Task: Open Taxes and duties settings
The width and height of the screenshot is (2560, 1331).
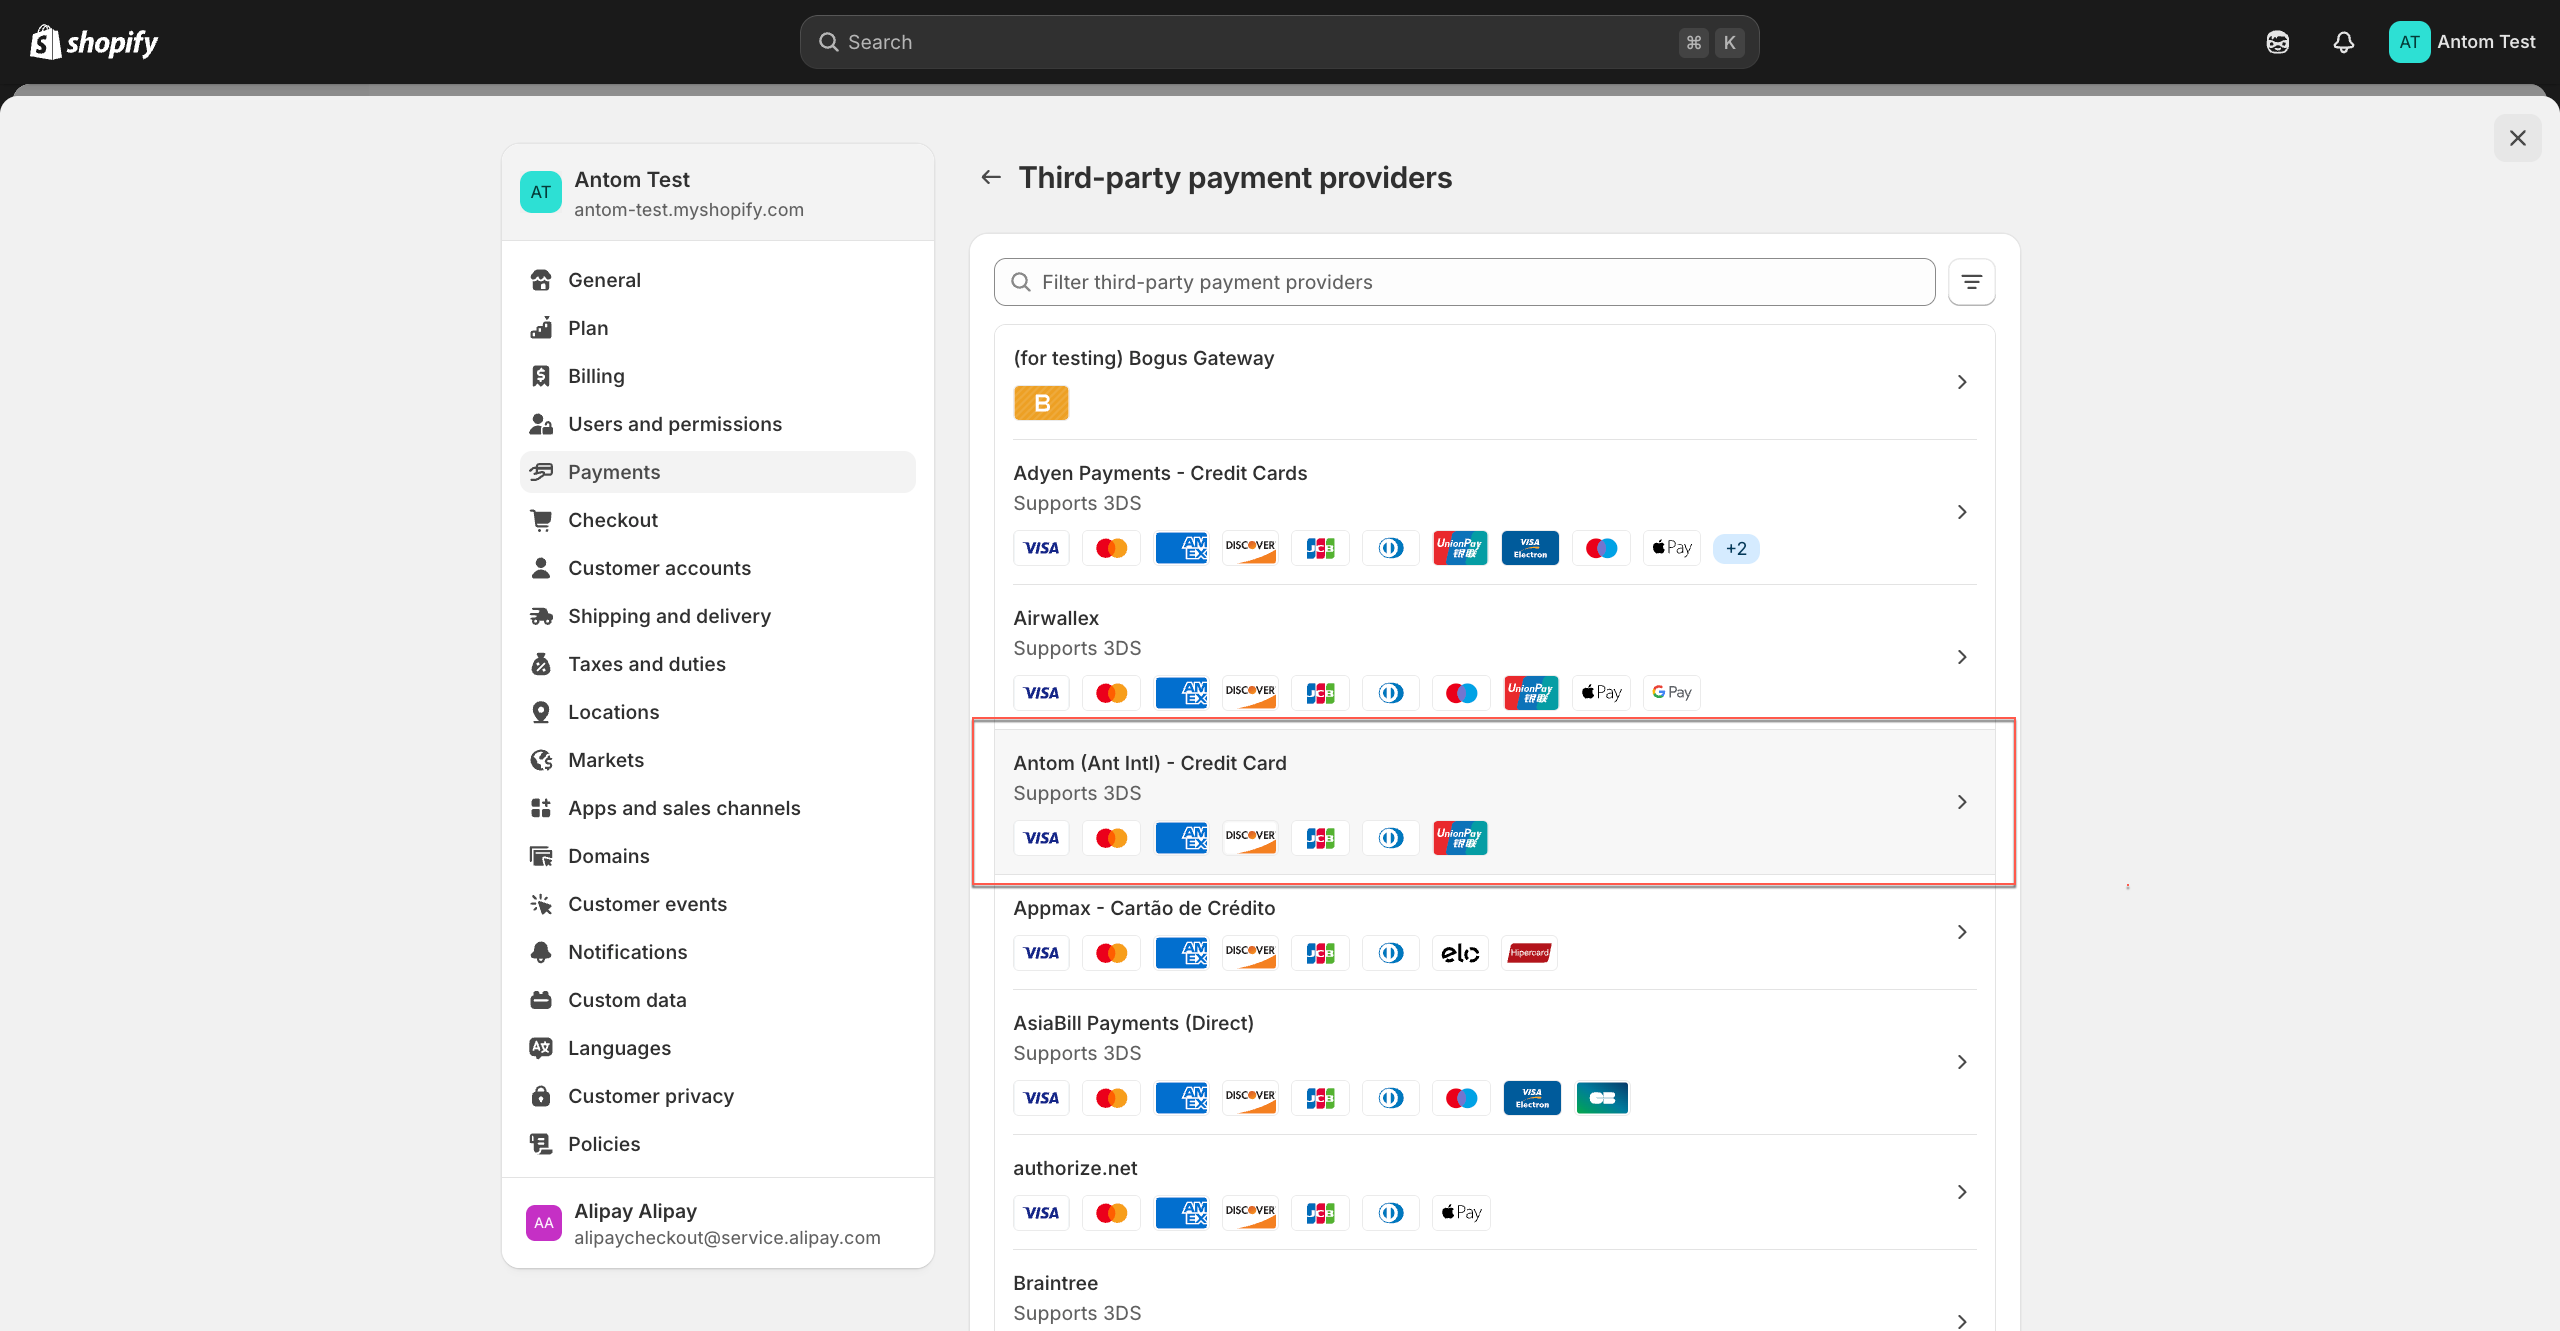Action: pyautogui.click(x=718, y=664)
